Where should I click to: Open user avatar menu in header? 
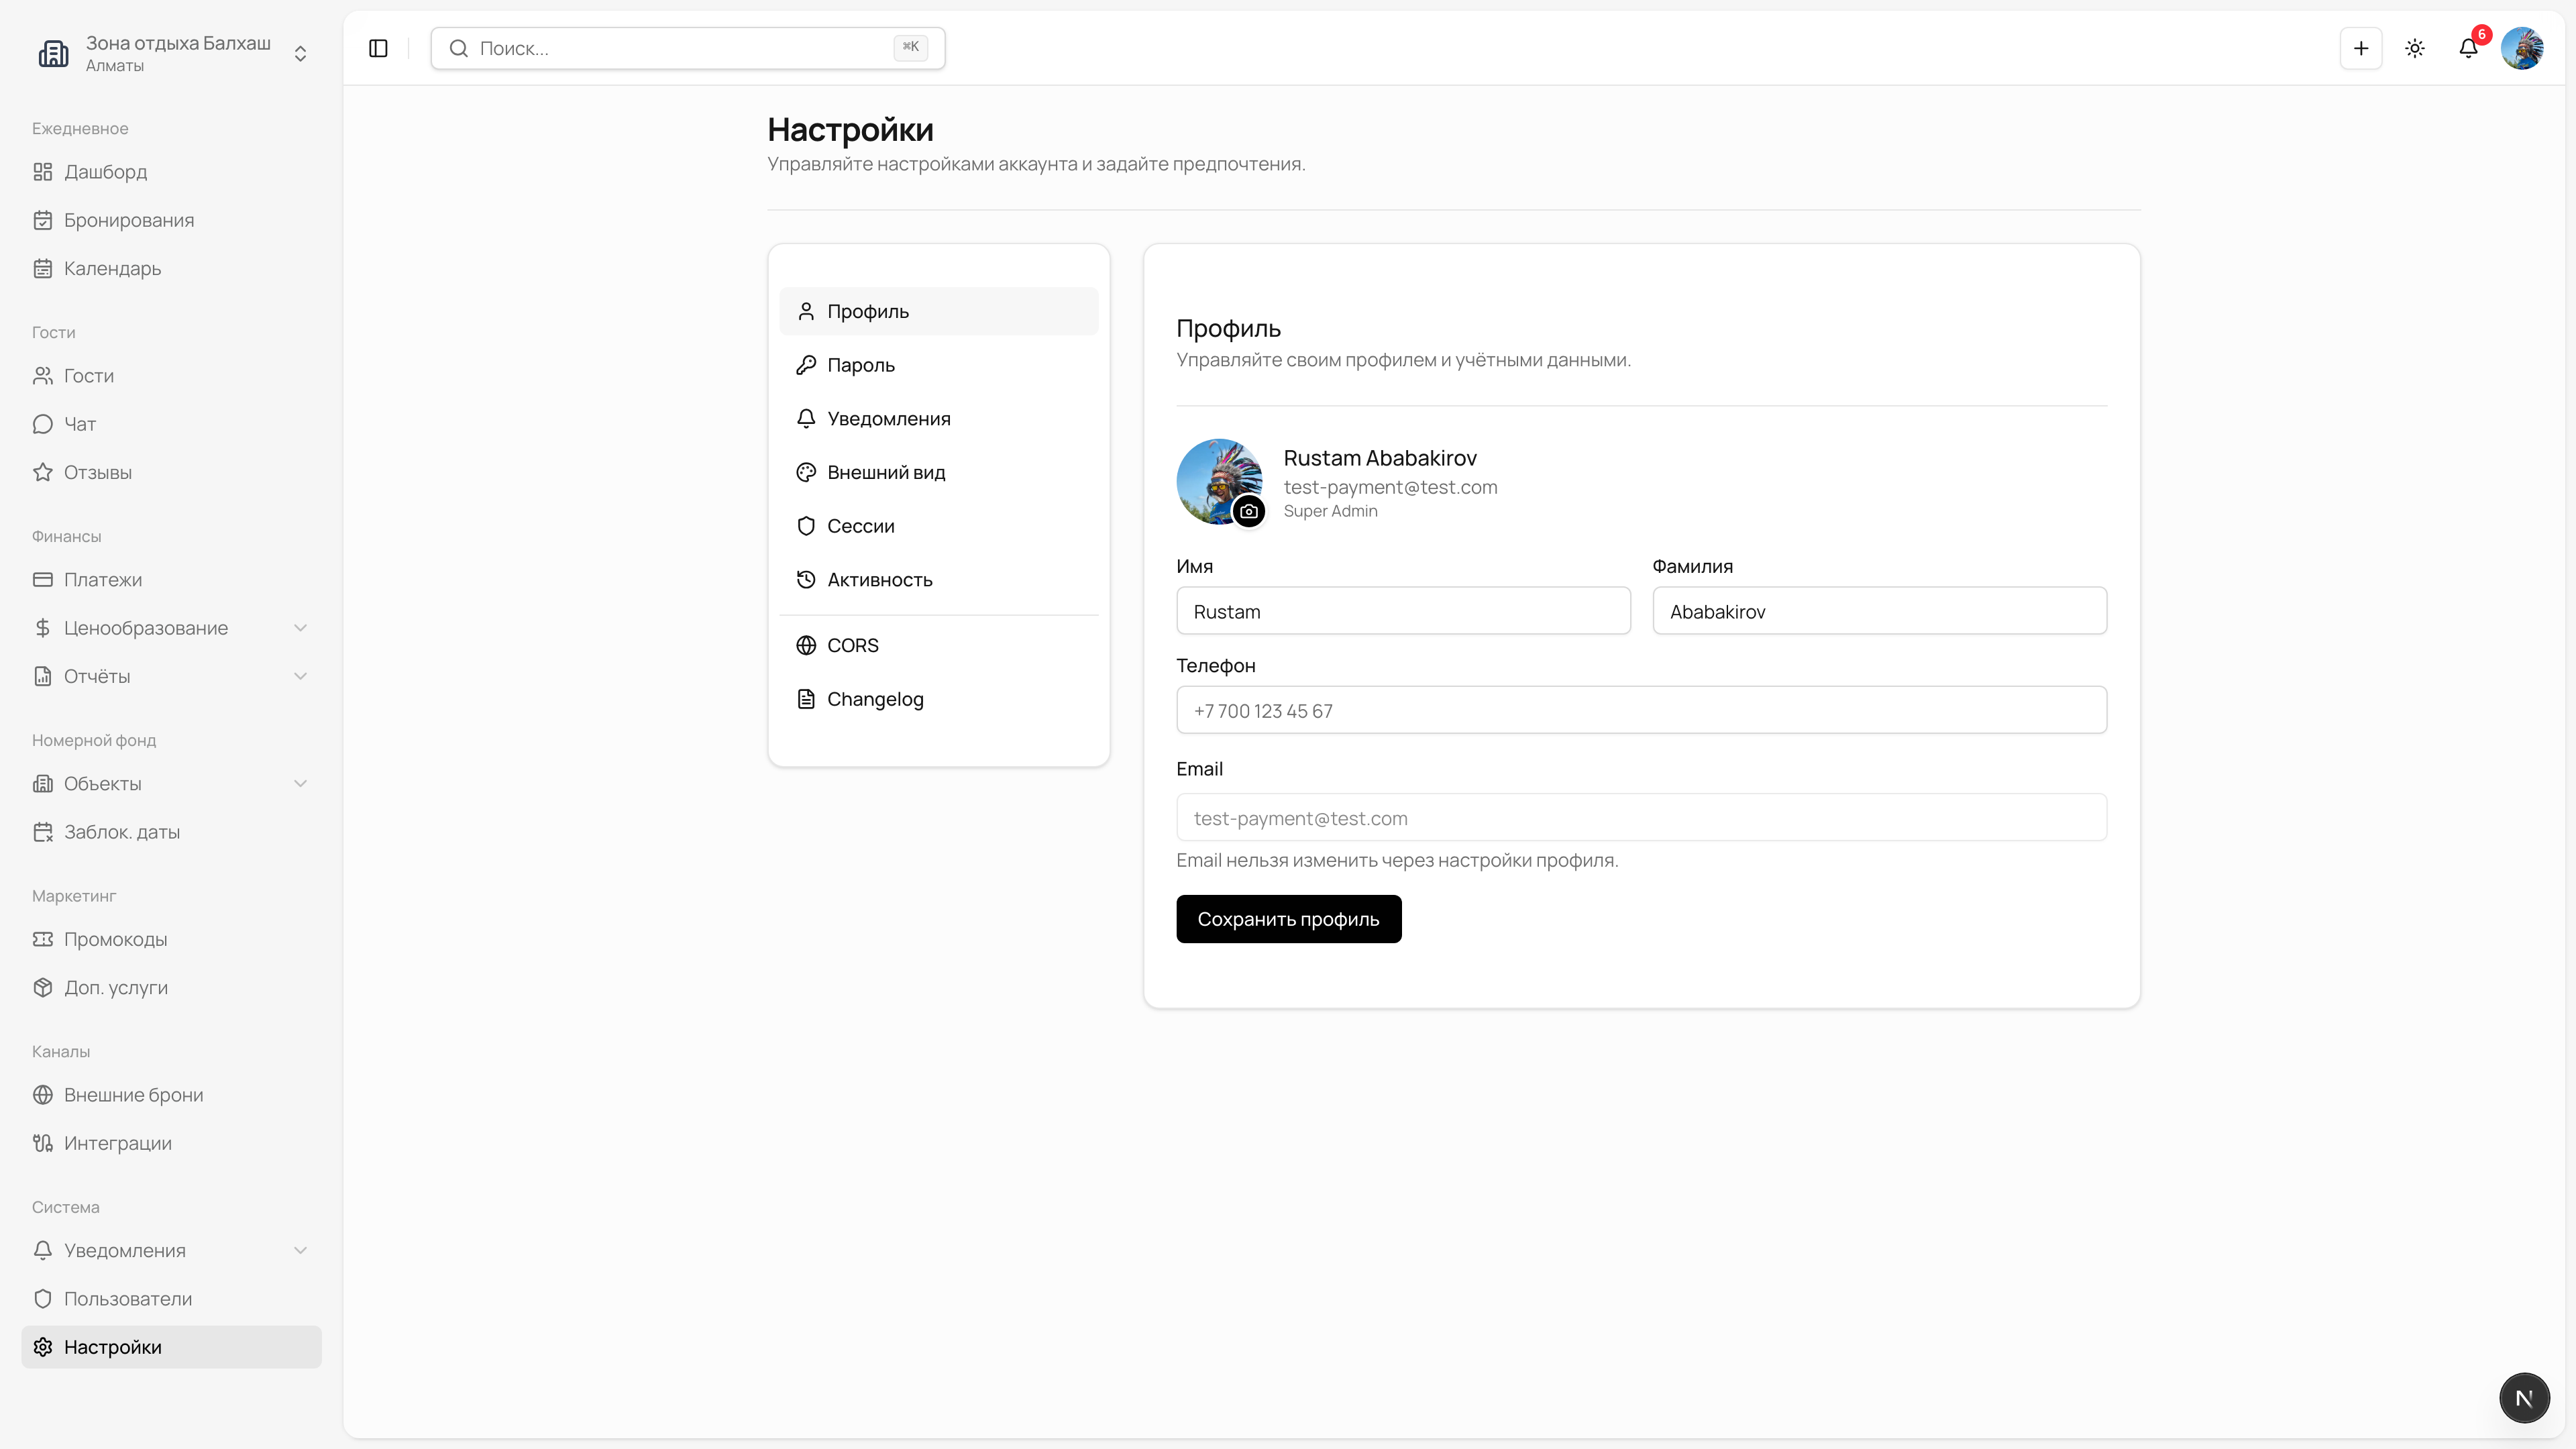point(2522,48)
